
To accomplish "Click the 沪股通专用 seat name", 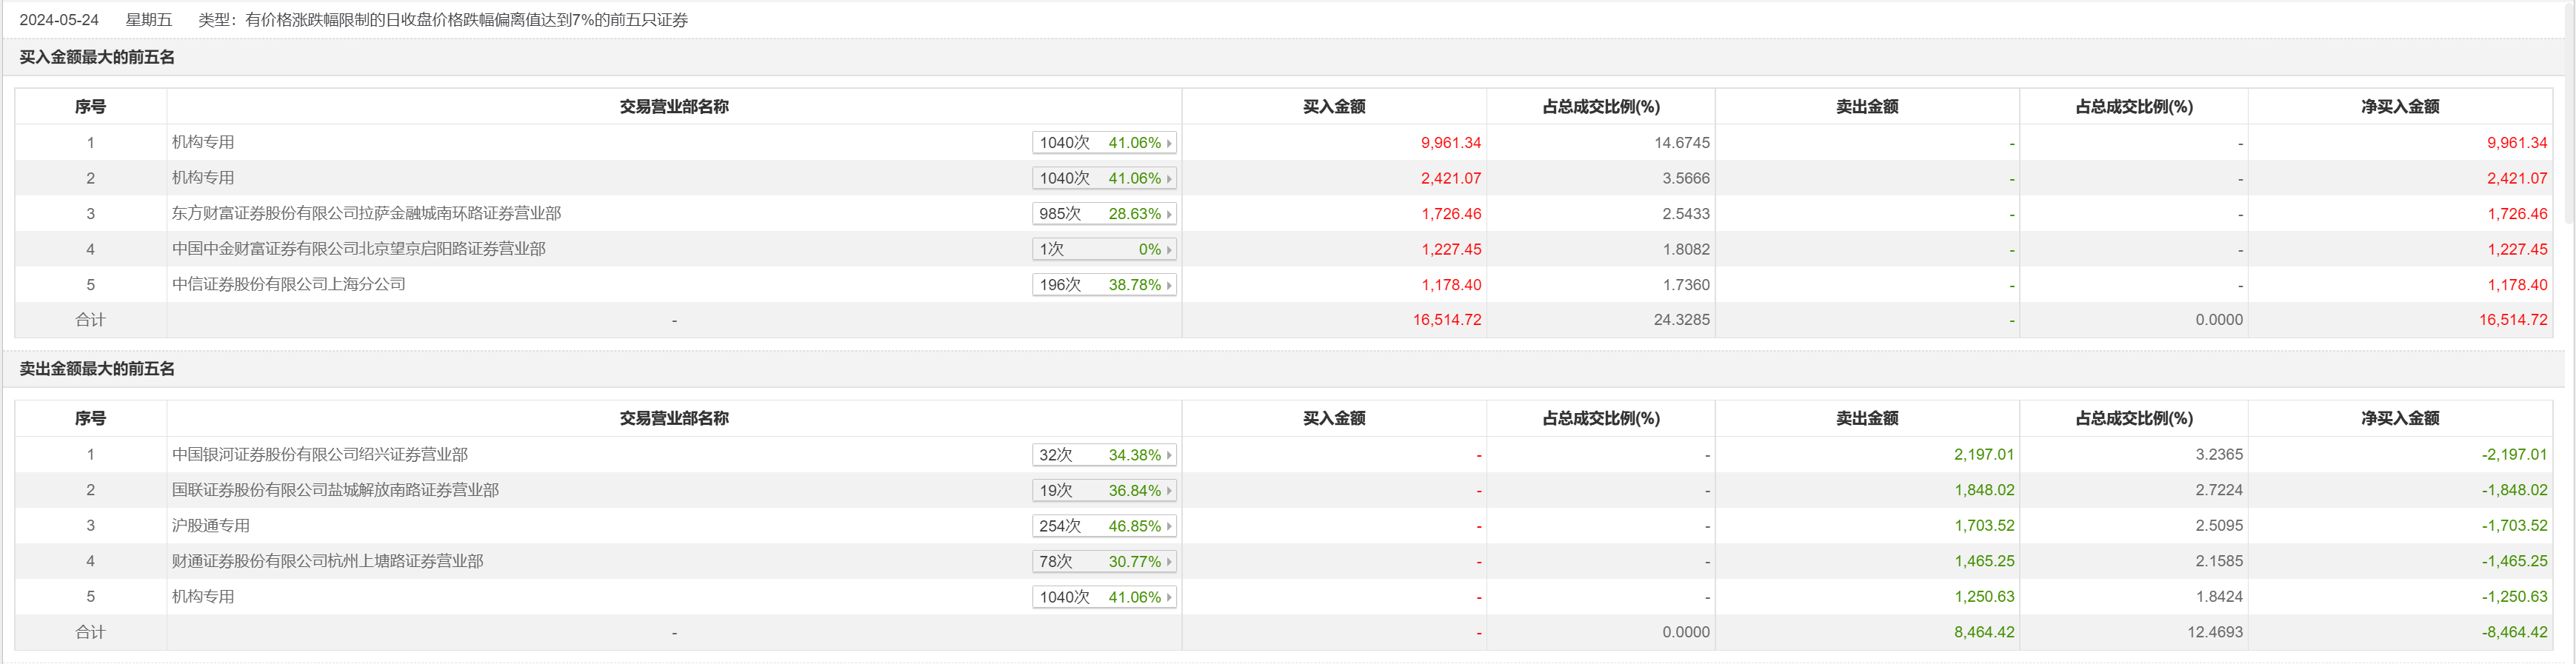I will click(x=210, y=525).
